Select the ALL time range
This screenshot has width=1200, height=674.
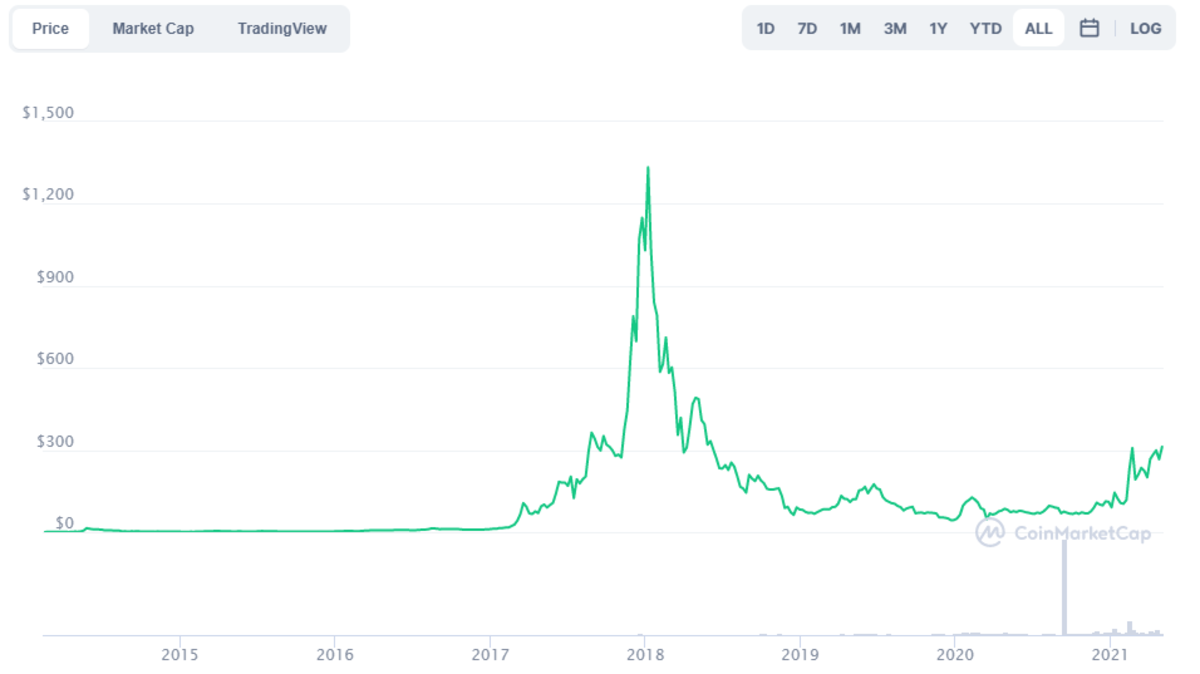pyautogui.click(x=1038, y=28)
